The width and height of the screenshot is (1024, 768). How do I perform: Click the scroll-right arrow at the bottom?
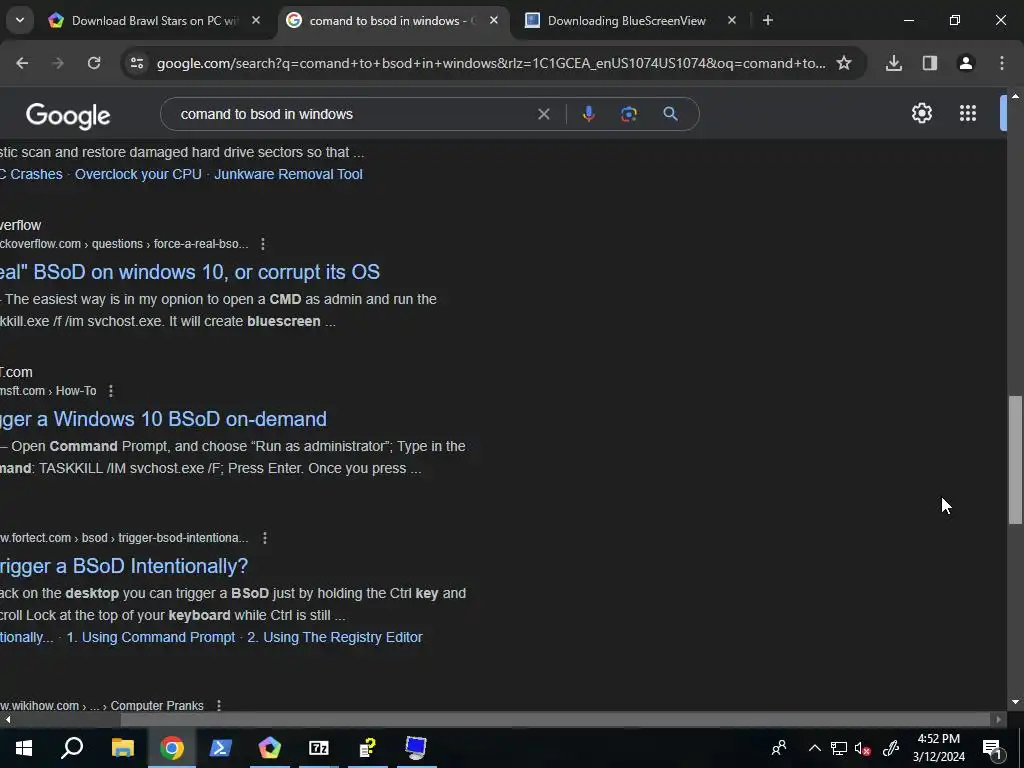[x=999, y=719]
